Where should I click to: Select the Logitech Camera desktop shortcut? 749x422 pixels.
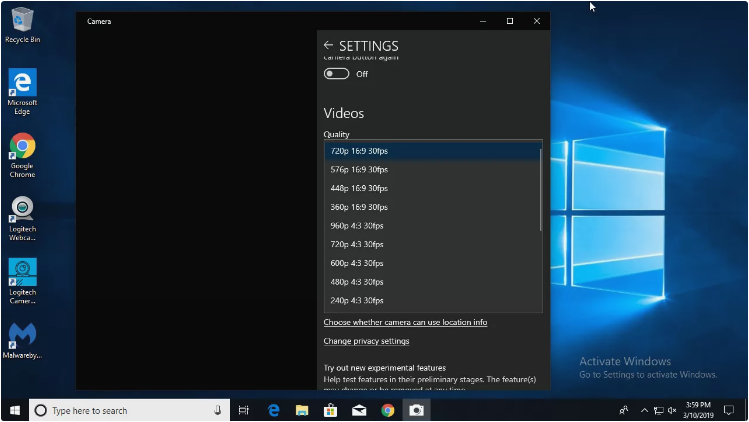click(22, 281)
